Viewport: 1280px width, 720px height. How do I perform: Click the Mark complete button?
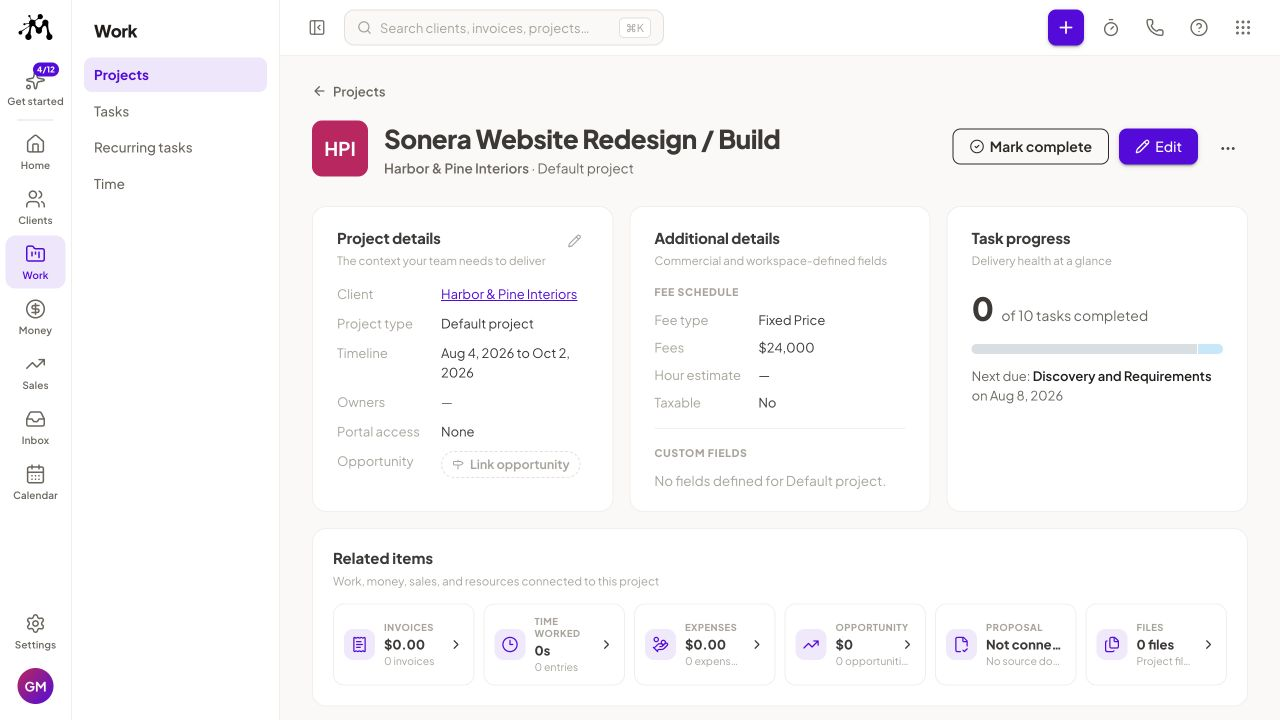click(x=1030, y=147)
